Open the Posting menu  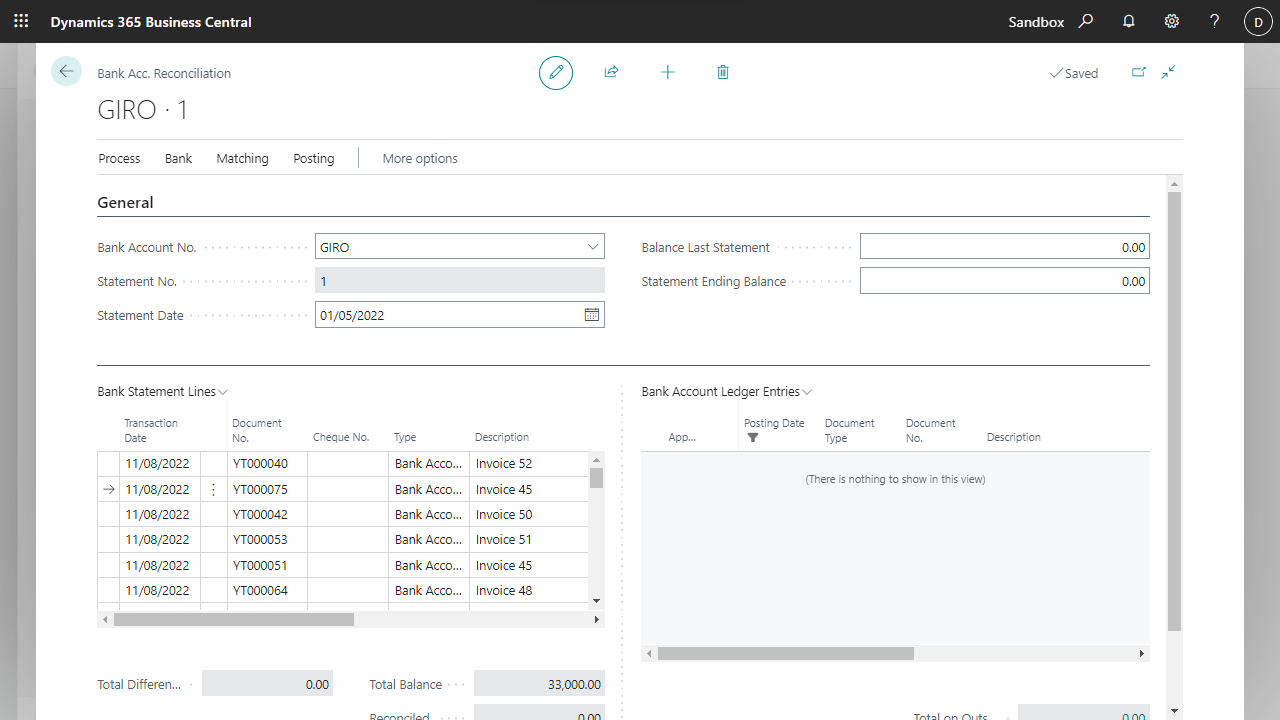314,158
